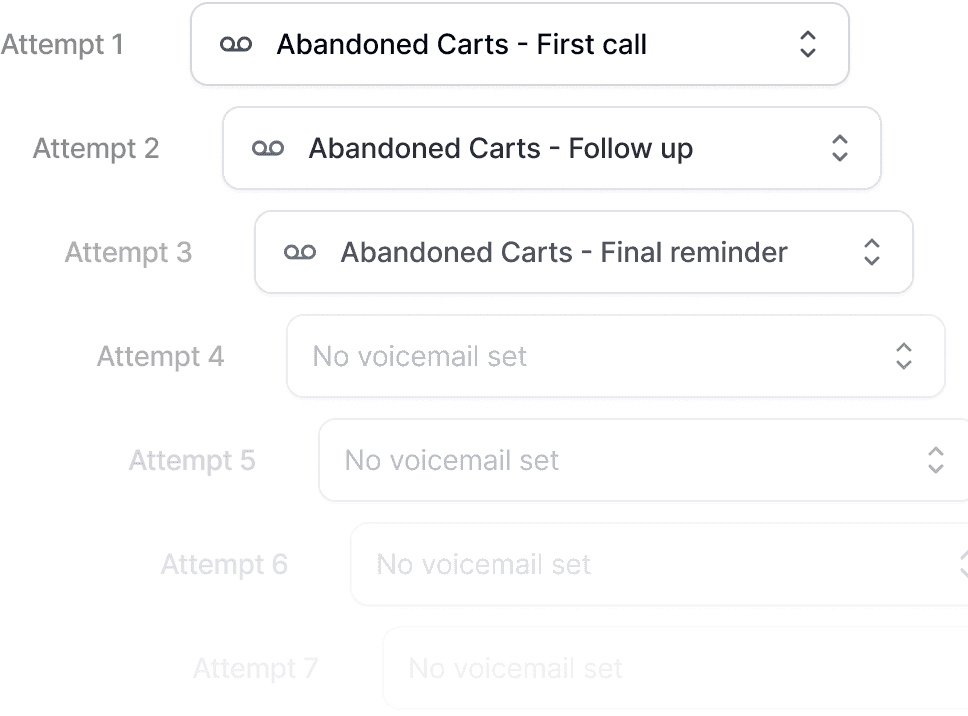
Task: Click the chevron icon on Attempt 5 selector
Action: point(937,460)
